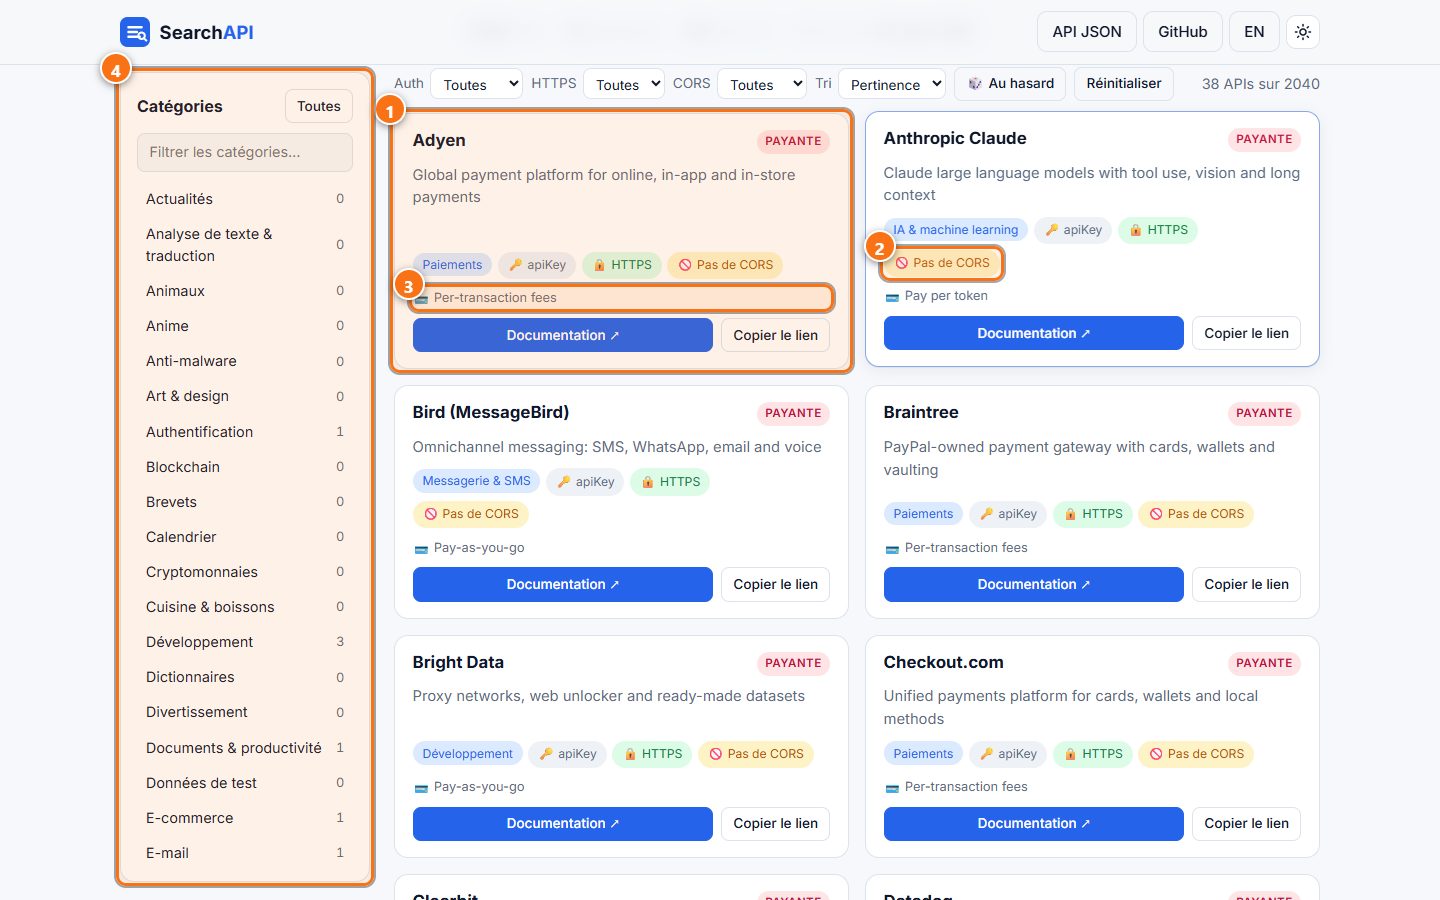Select the Dictionnaires category
This screenshot has height=900, width=1440.
(x=245, y=677)
